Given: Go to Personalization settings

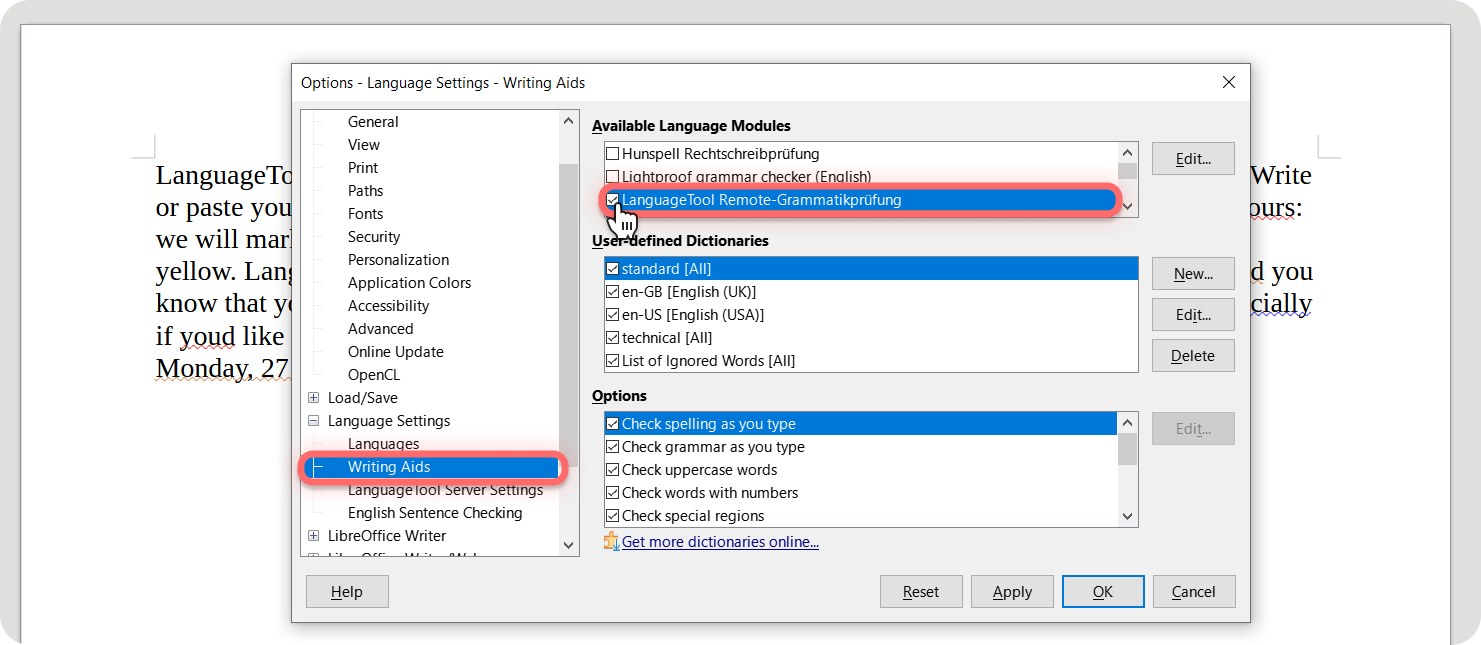Looking at the screenshot, I should (398, 260).
